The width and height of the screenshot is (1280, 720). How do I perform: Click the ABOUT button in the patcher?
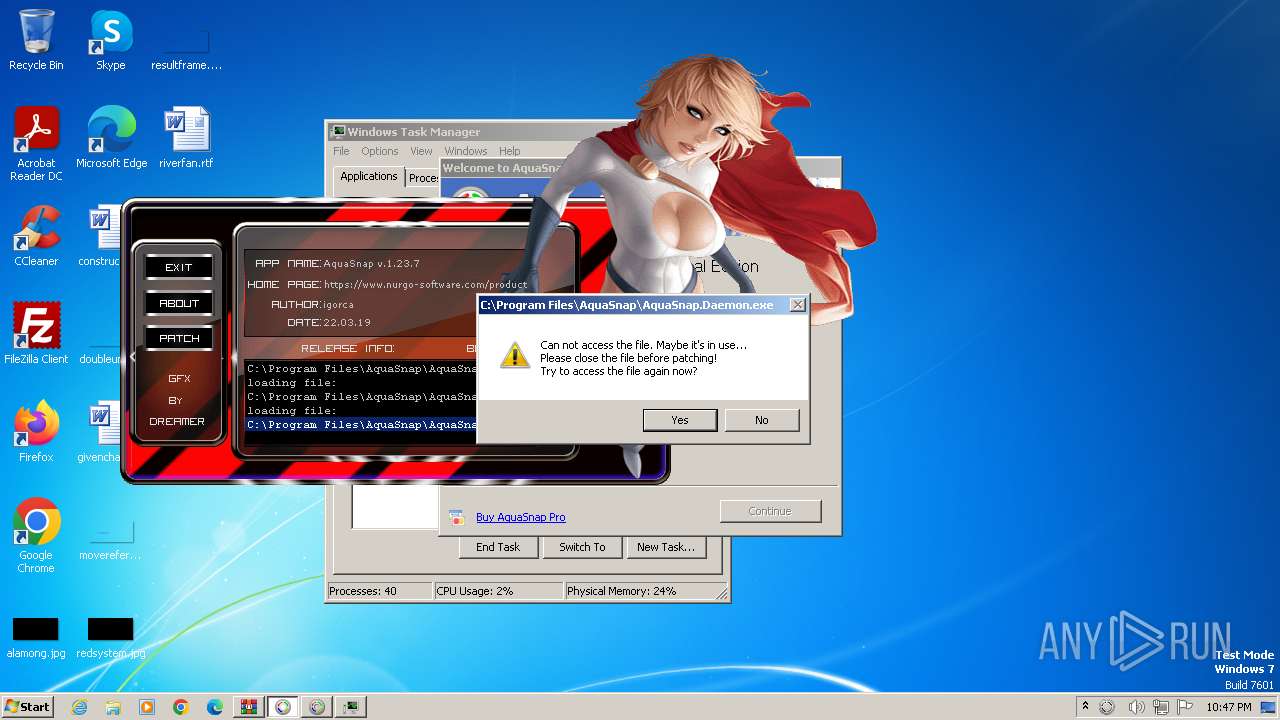pos(179,303)
